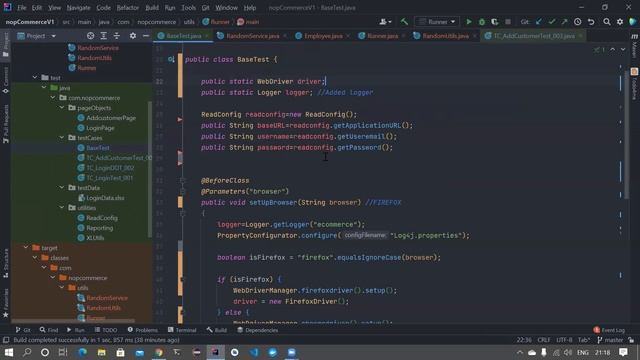Open Project panel options gear
The width and height of the screenshot is (640, 360).
[133, 36]
